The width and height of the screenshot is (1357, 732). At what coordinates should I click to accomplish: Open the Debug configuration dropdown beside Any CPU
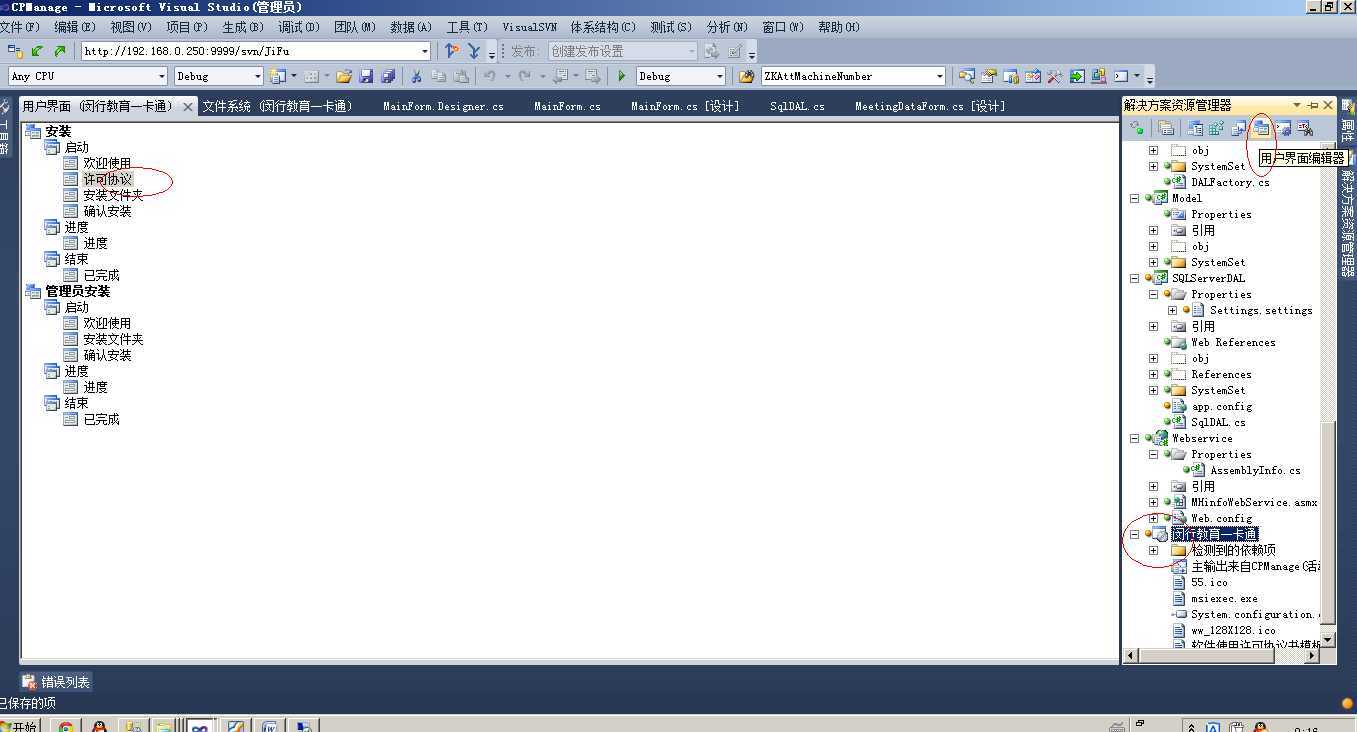257,76
